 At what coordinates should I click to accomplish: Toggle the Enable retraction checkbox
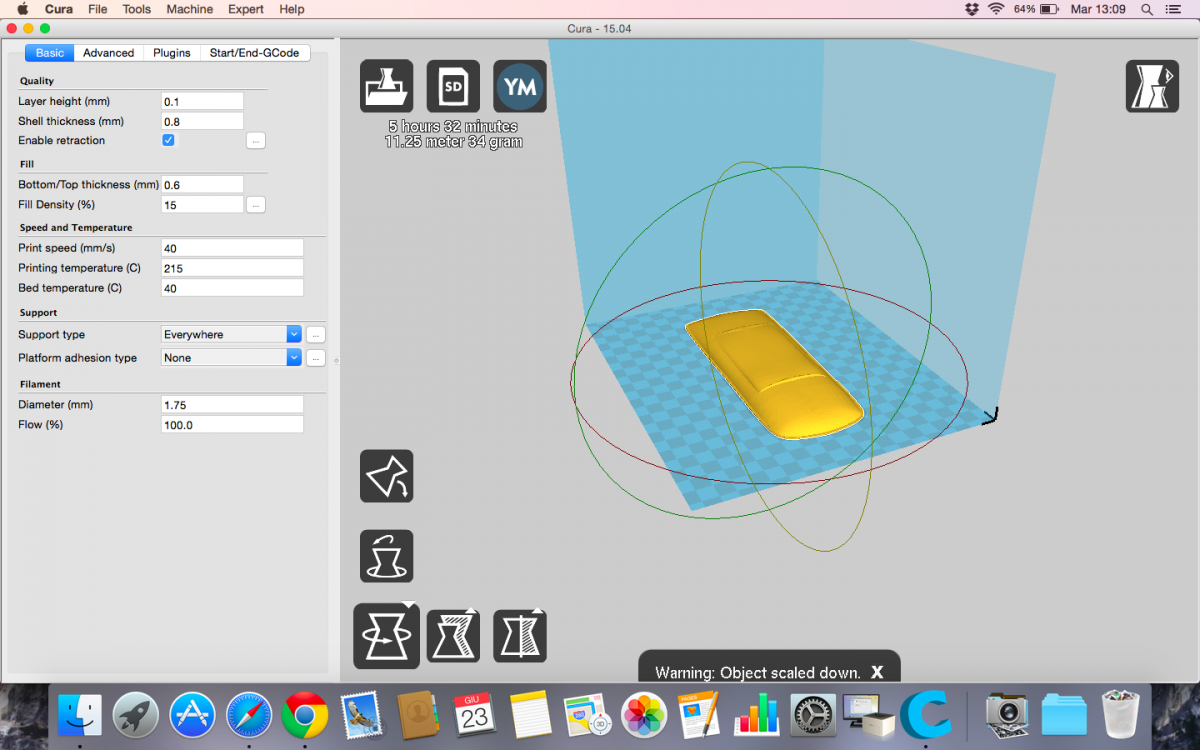(169, 140)
